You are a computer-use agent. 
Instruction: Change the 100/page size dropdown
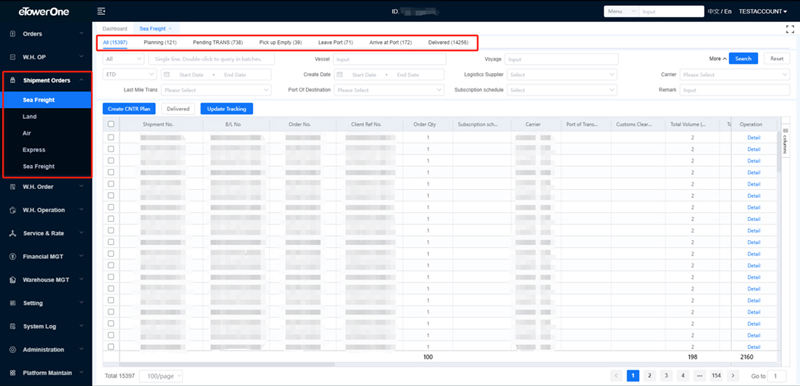click(161, 376)
